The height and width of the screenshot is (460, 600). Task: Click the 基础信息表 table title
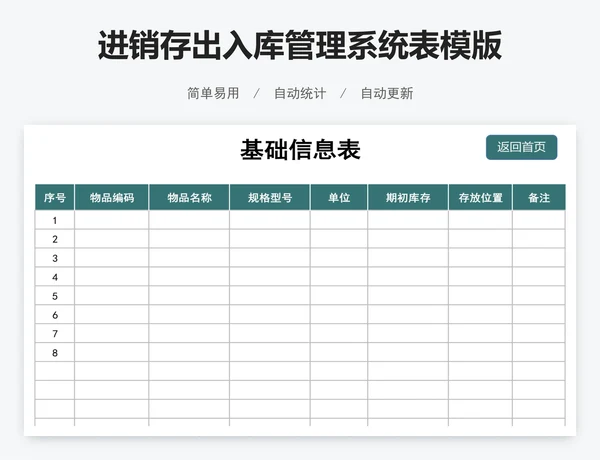300,150
